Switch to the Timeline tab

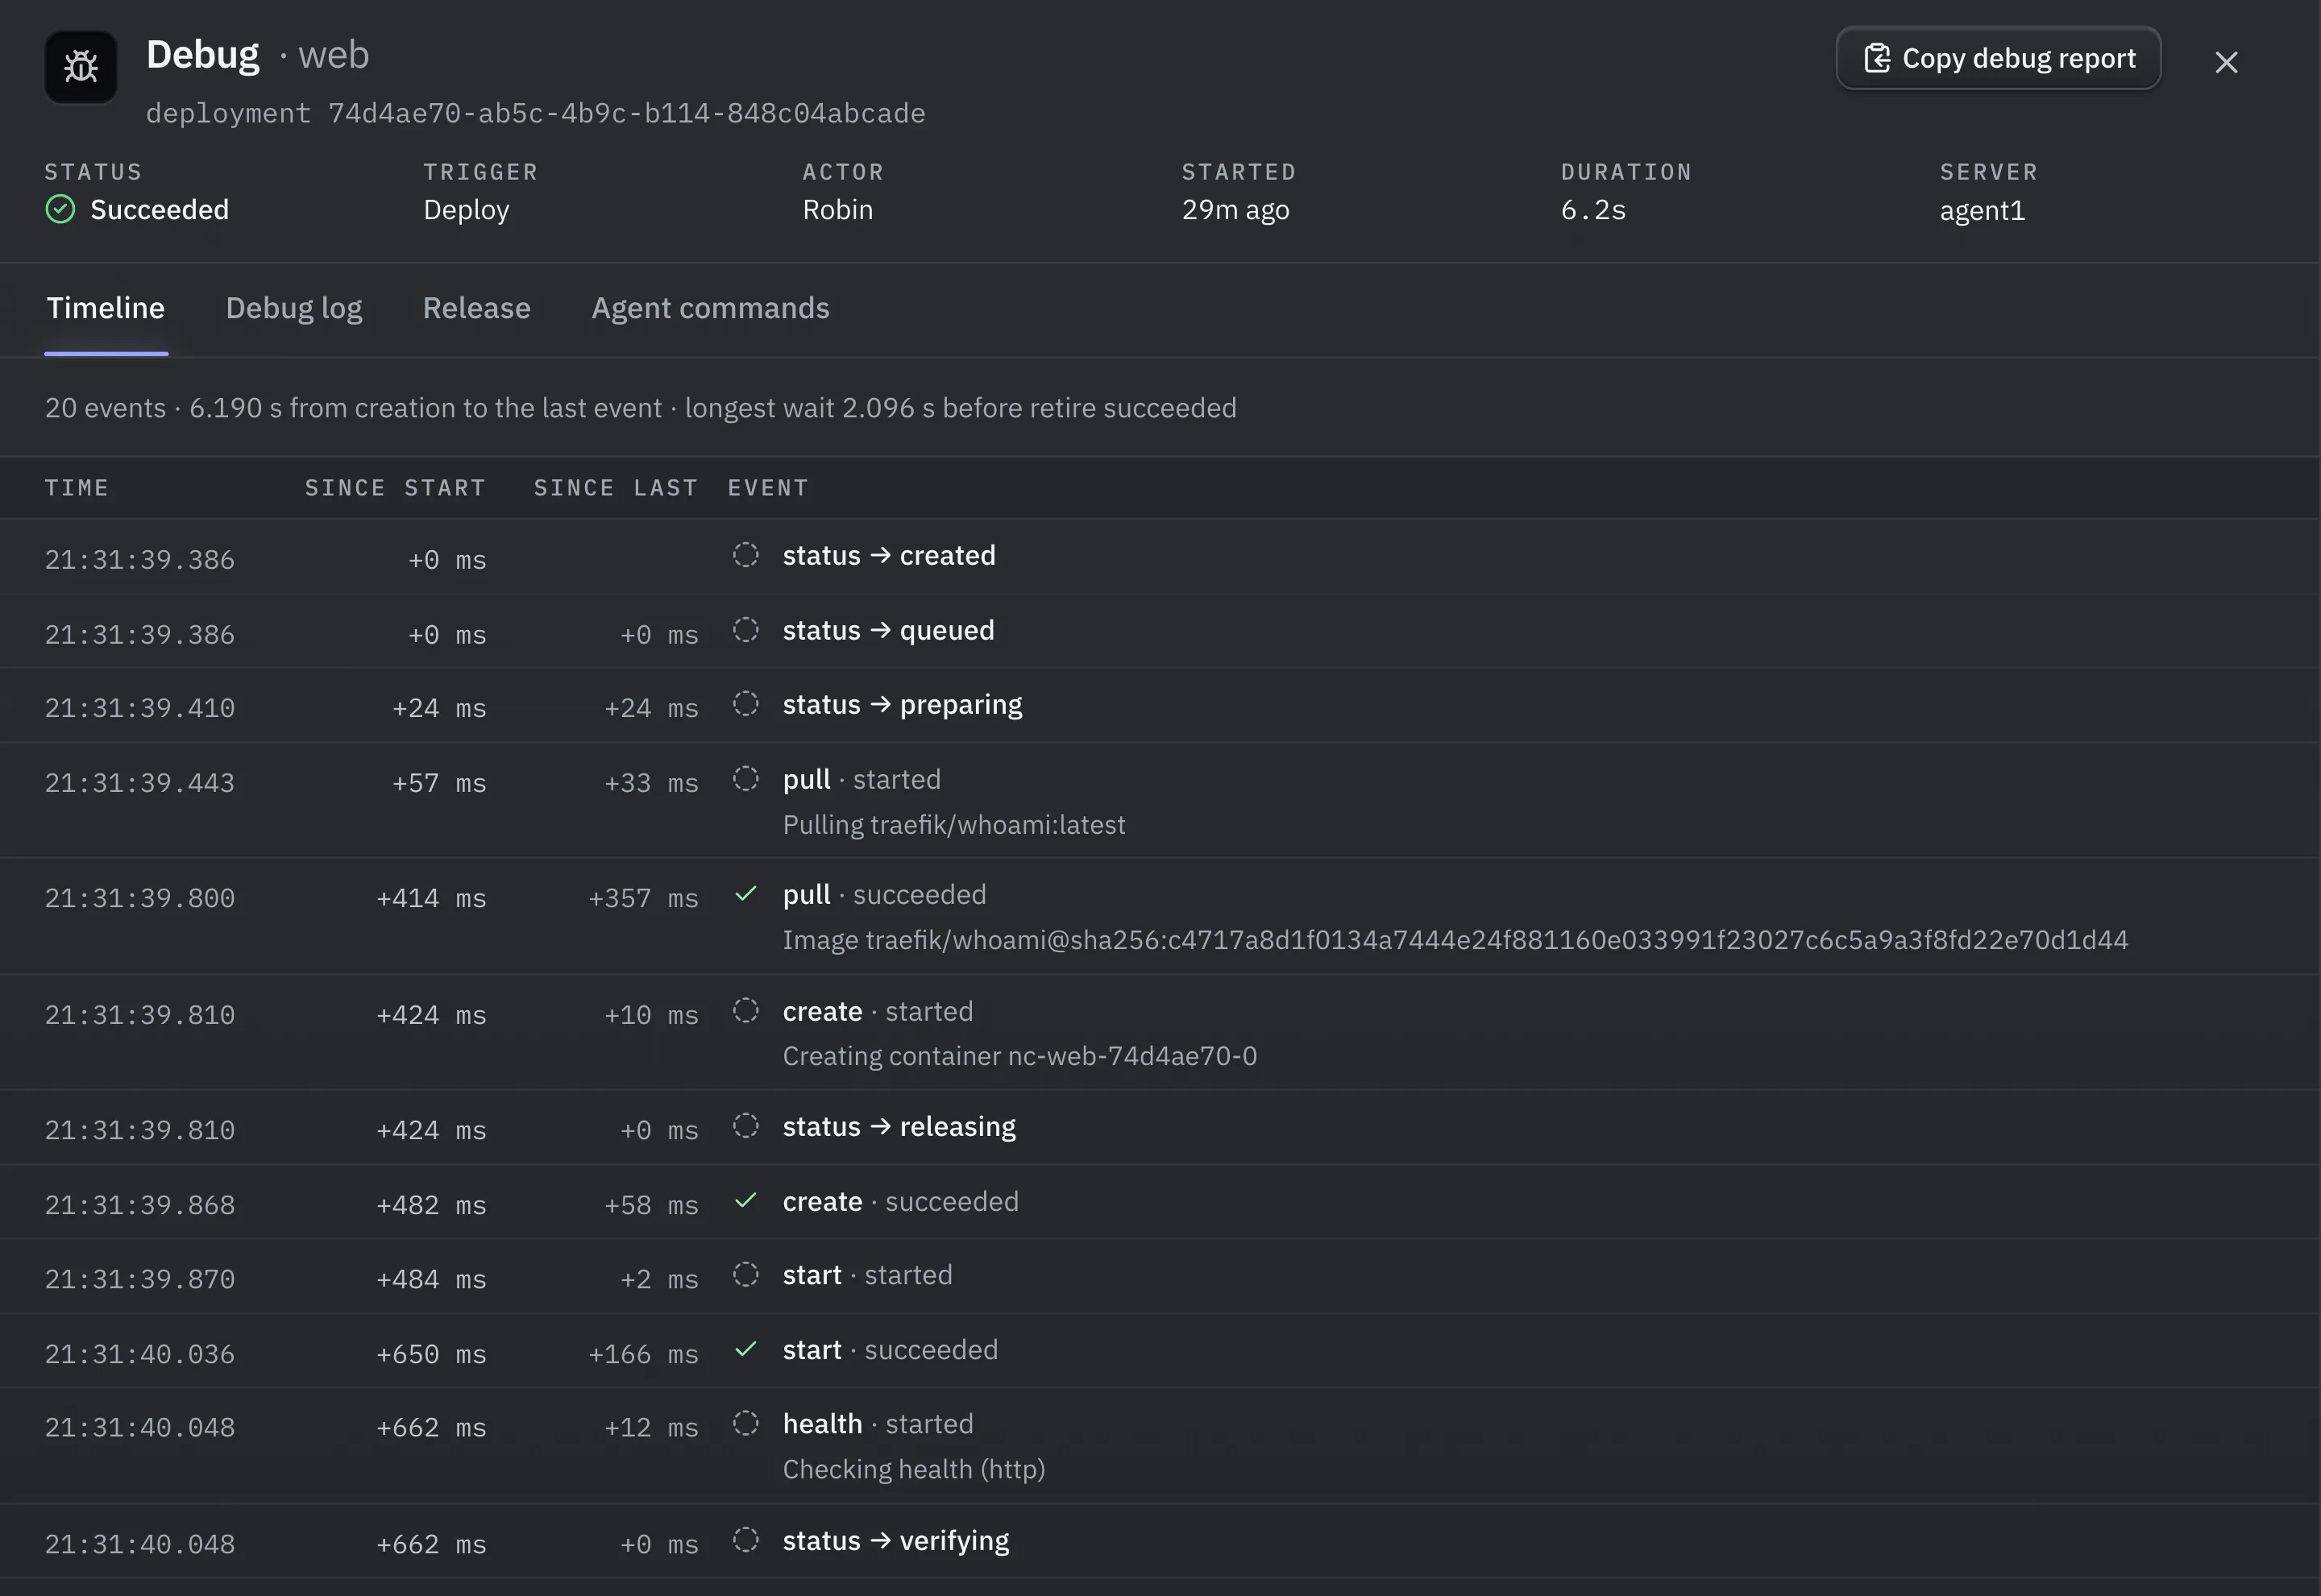[x=106, y=308]
